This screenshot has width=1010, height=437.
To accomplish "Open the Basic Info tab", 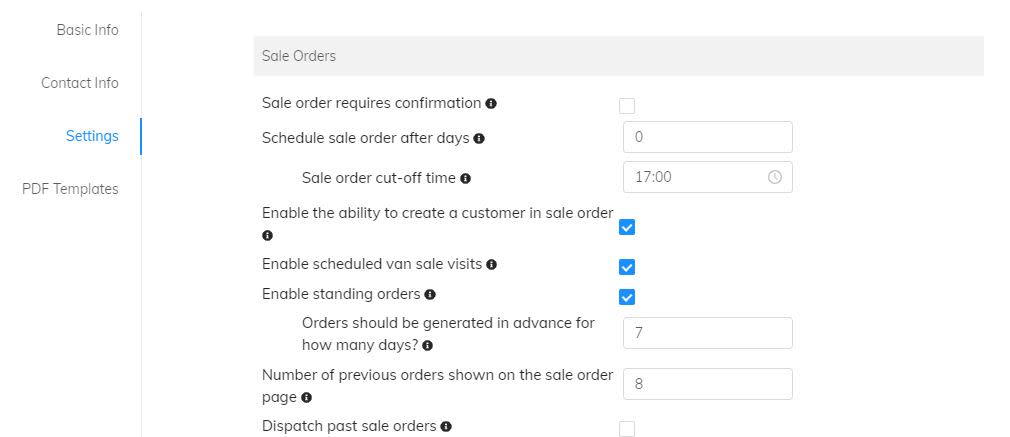I will pyautogui.click(x=87, y=30).
